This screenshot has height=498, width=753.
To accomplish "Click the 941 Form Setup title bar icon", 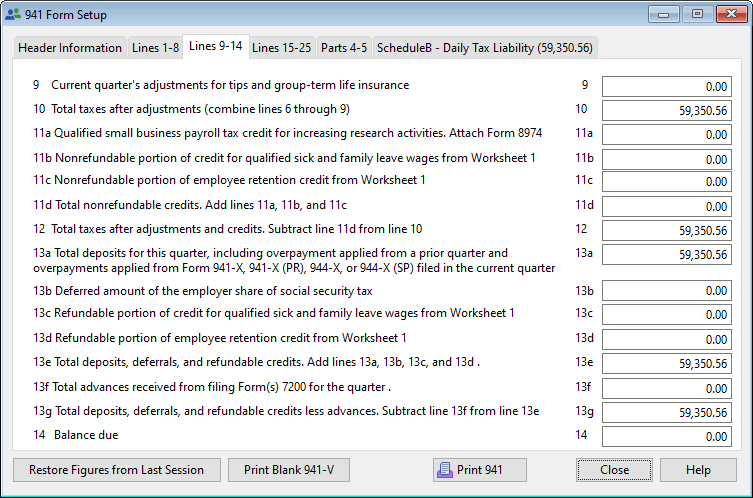I will [x=13, y=15].
